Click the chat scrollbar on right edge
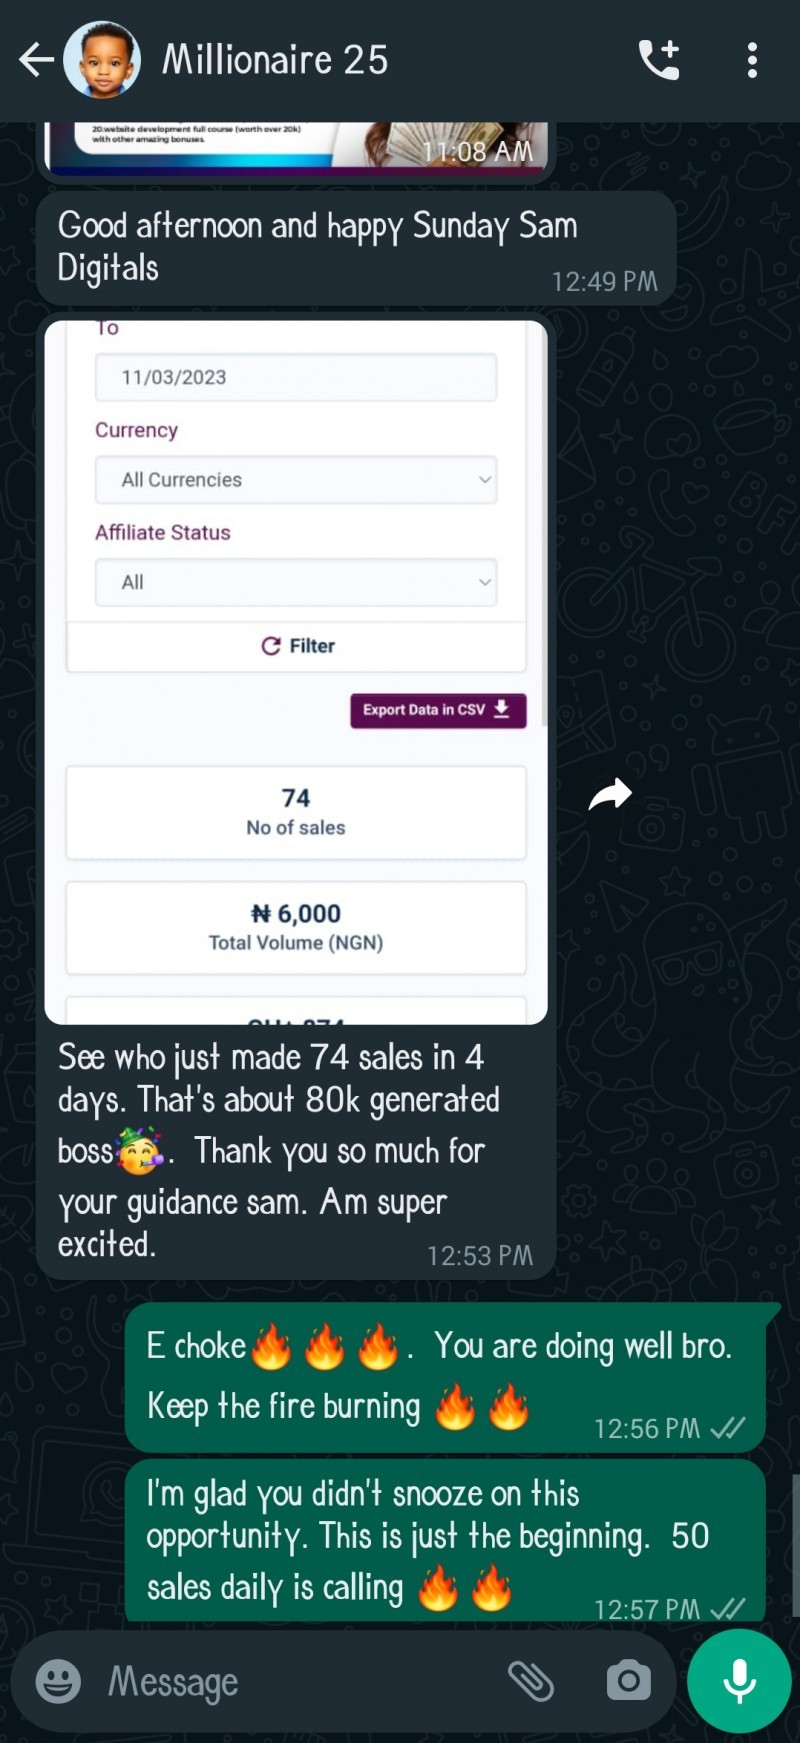800x1743 pixels. pyautogui.click(x=795, y=1545)
